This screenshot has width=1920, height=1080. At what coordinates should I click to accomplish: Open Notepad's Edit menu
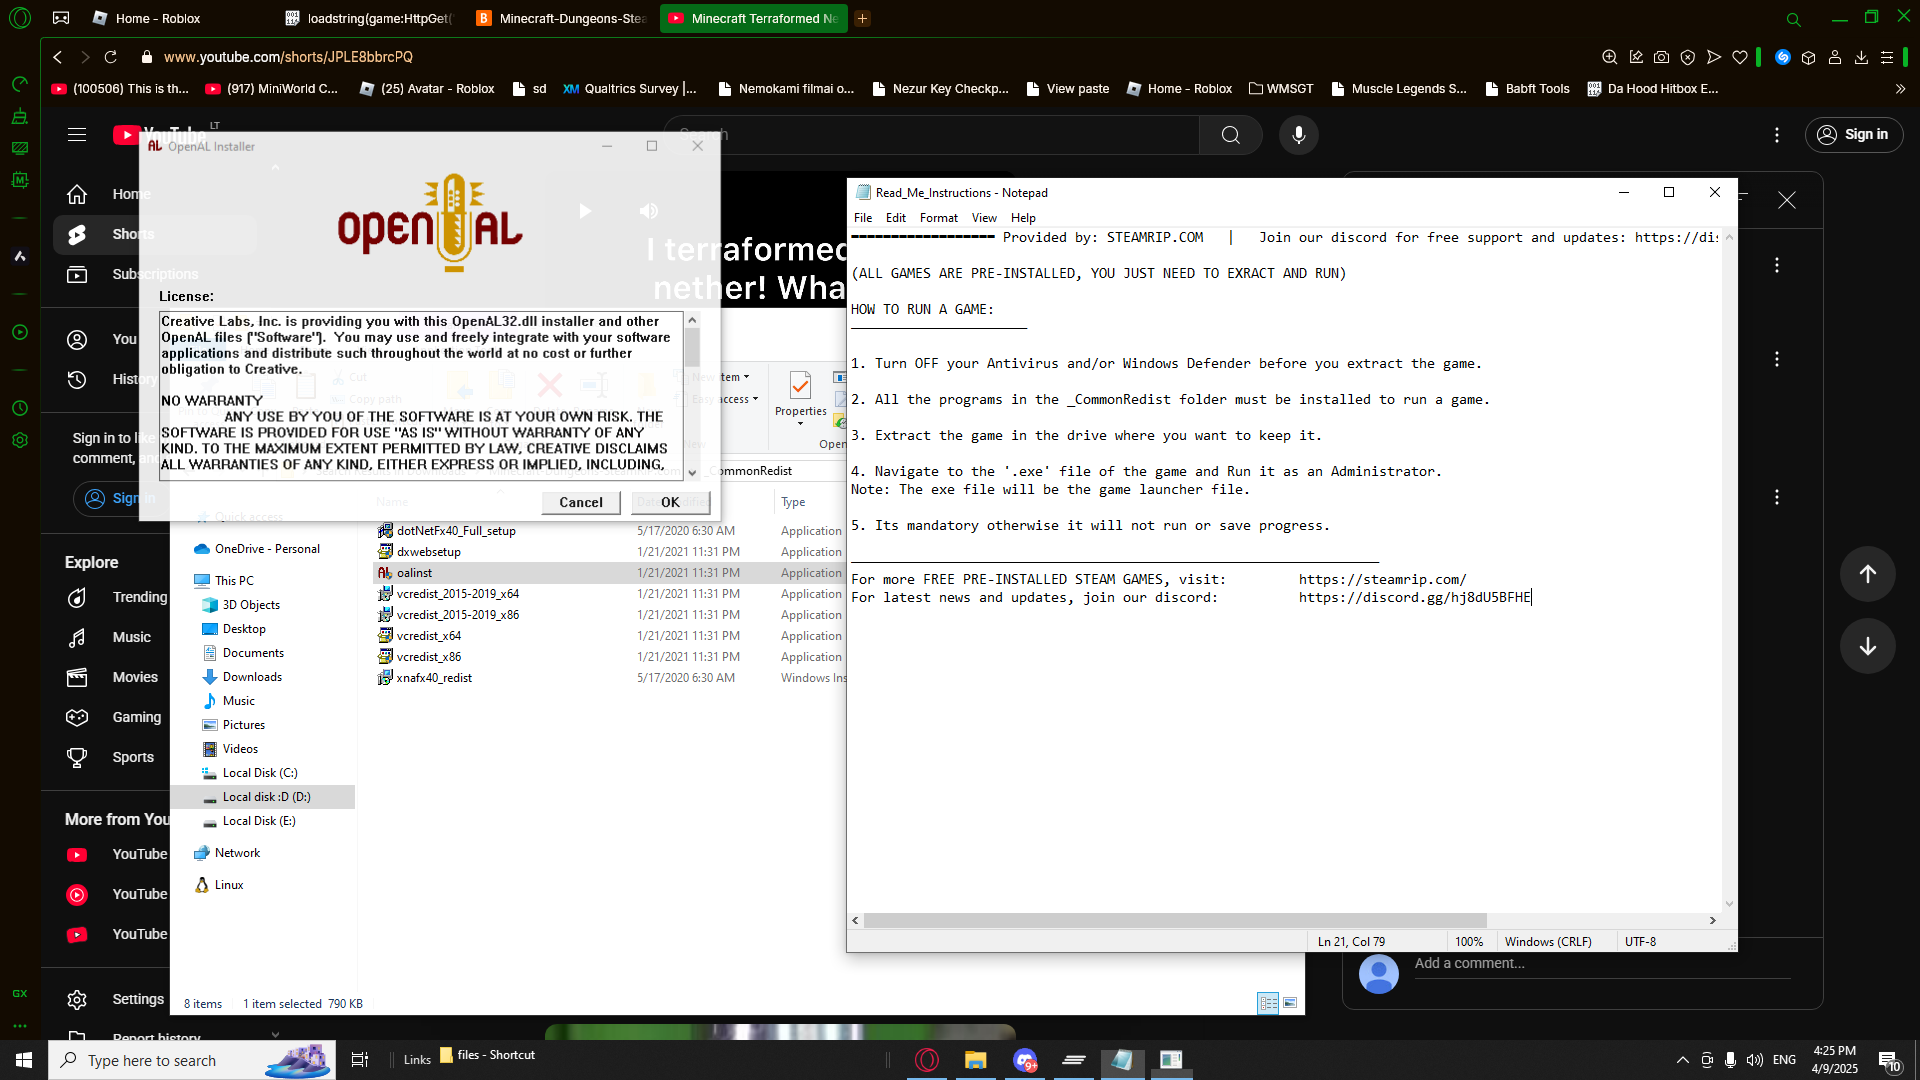point(896,218)
